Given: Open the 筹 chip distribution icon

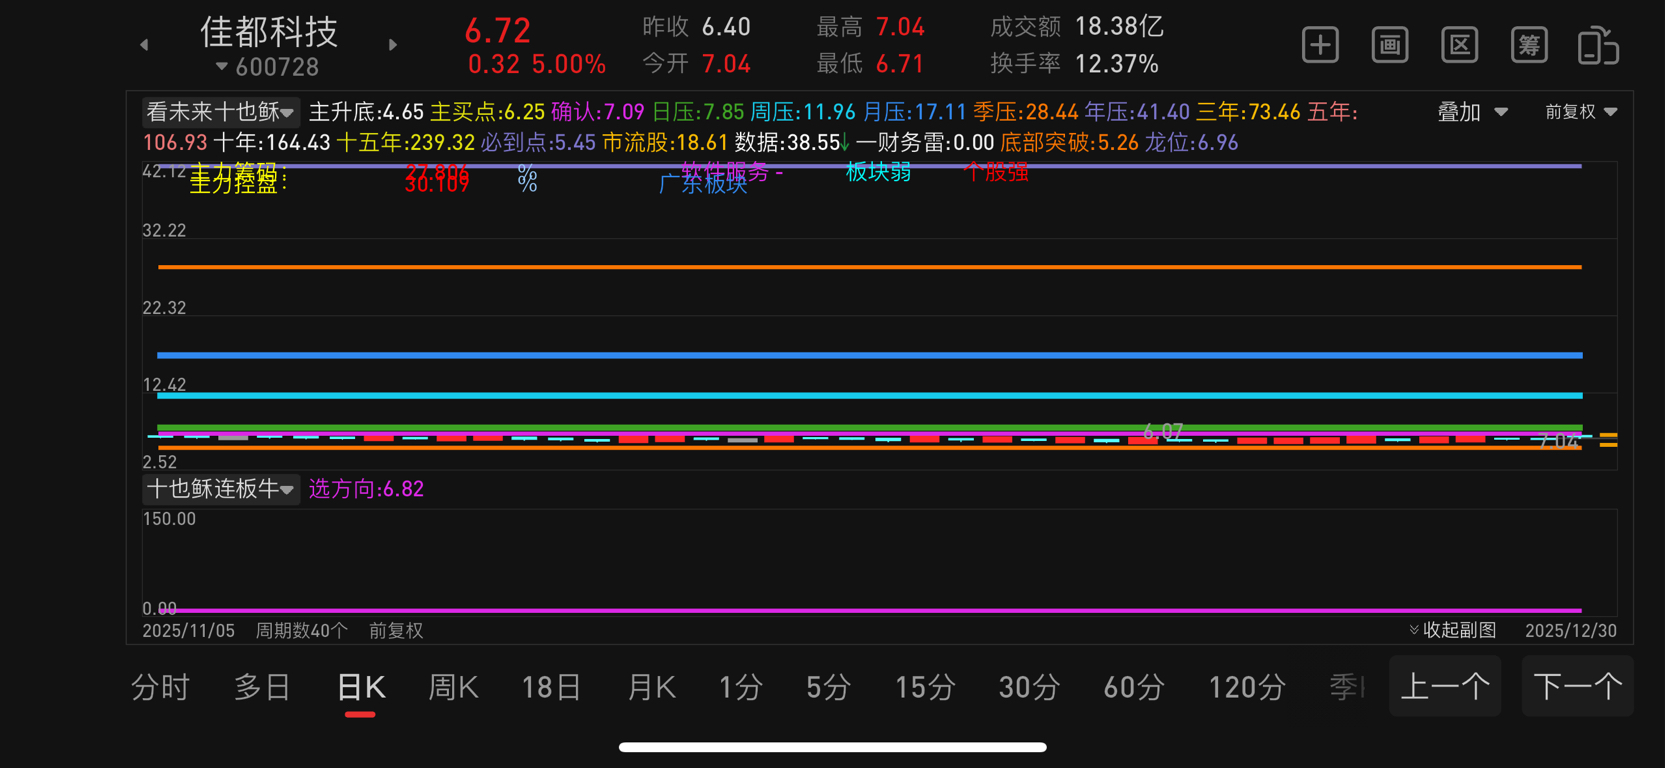Looking at the screenshot, I should point(1529,45).
